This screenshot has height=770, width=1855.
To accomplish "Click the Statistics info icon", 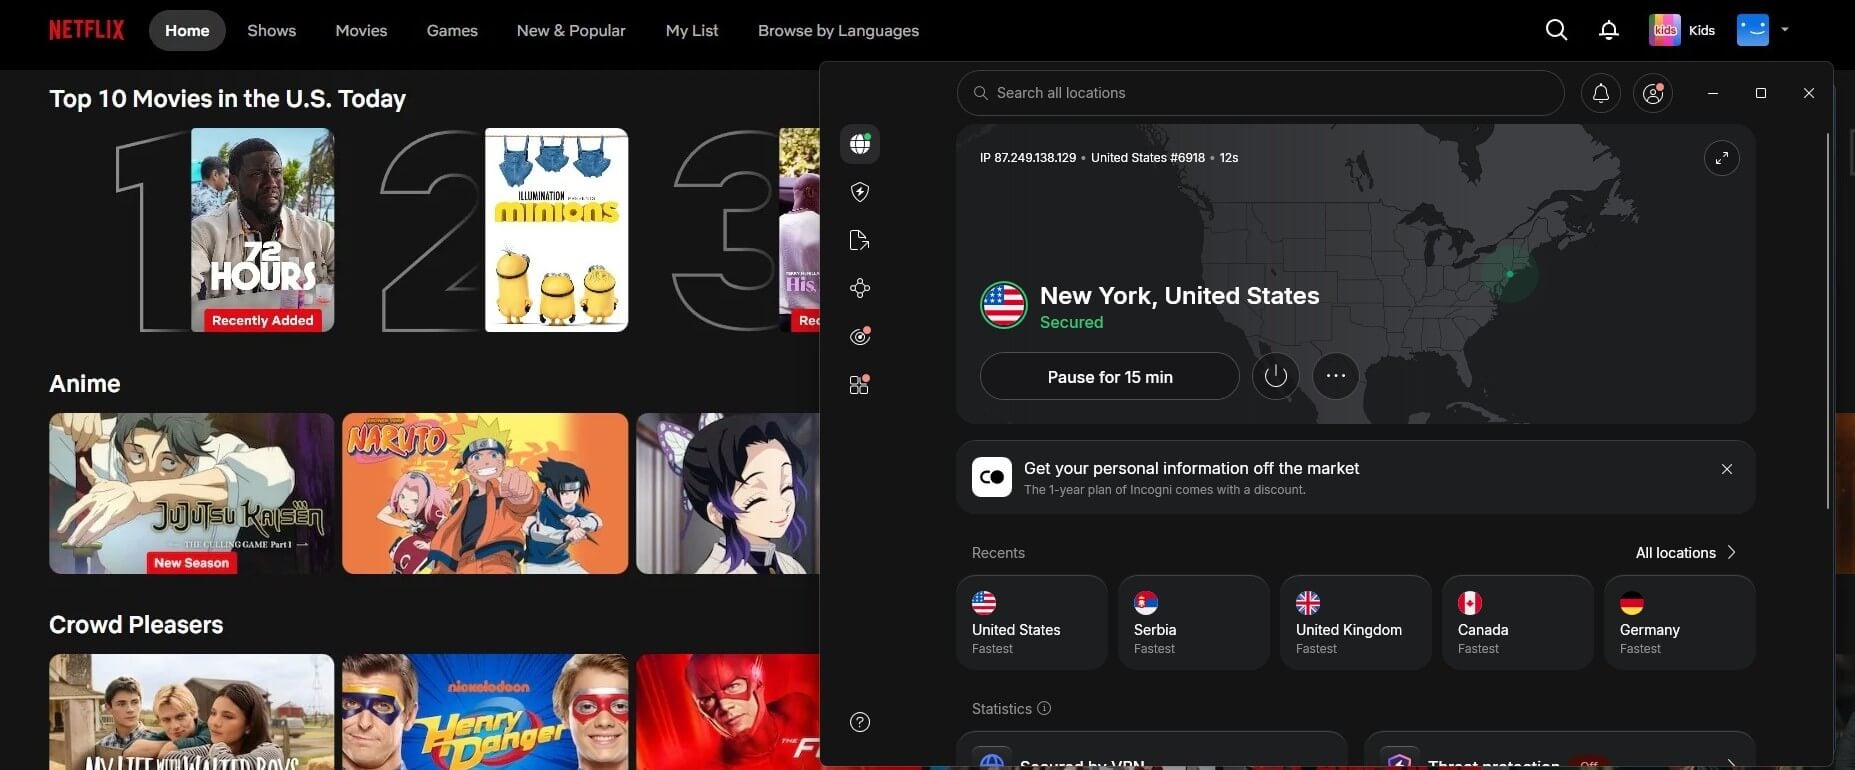I will coord(1044,708).
